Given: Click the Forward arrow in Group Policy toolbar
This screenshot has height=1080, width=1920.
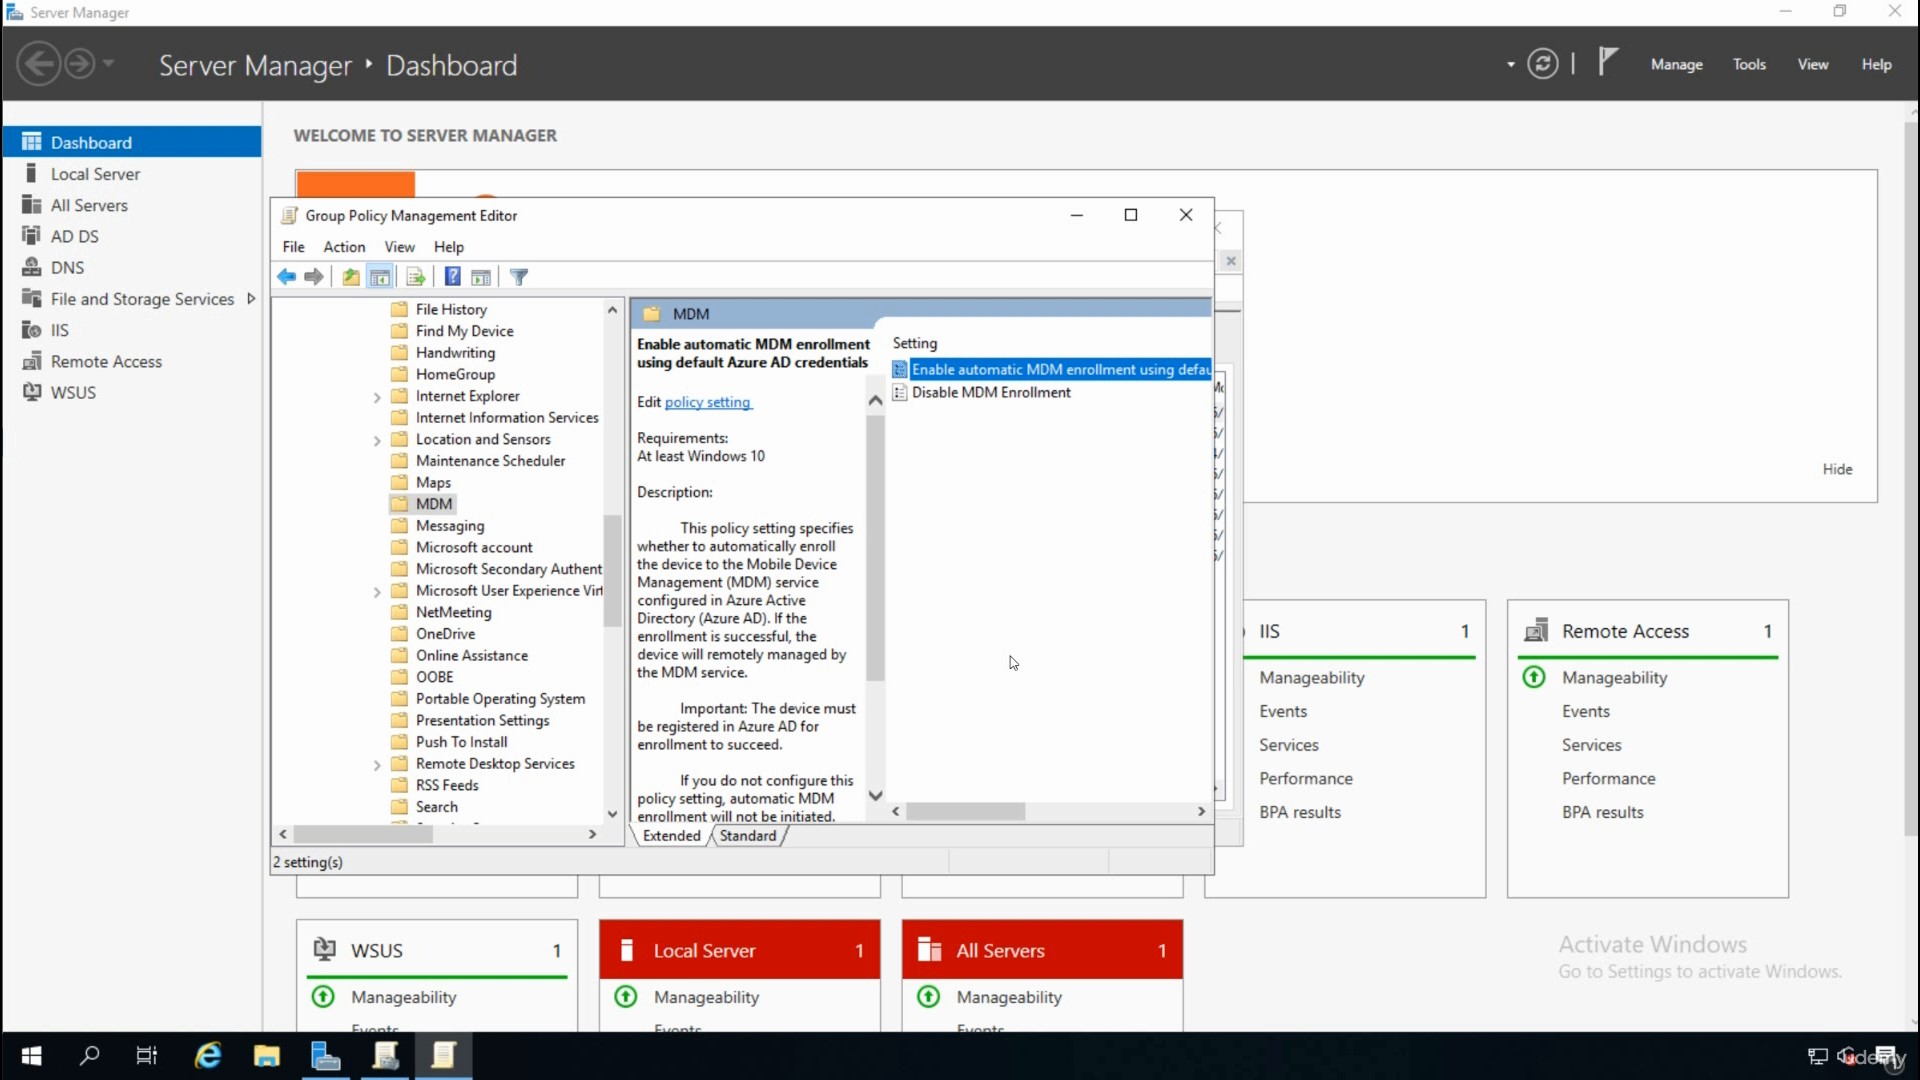Looking at the screenshot, I should [314, 277].
